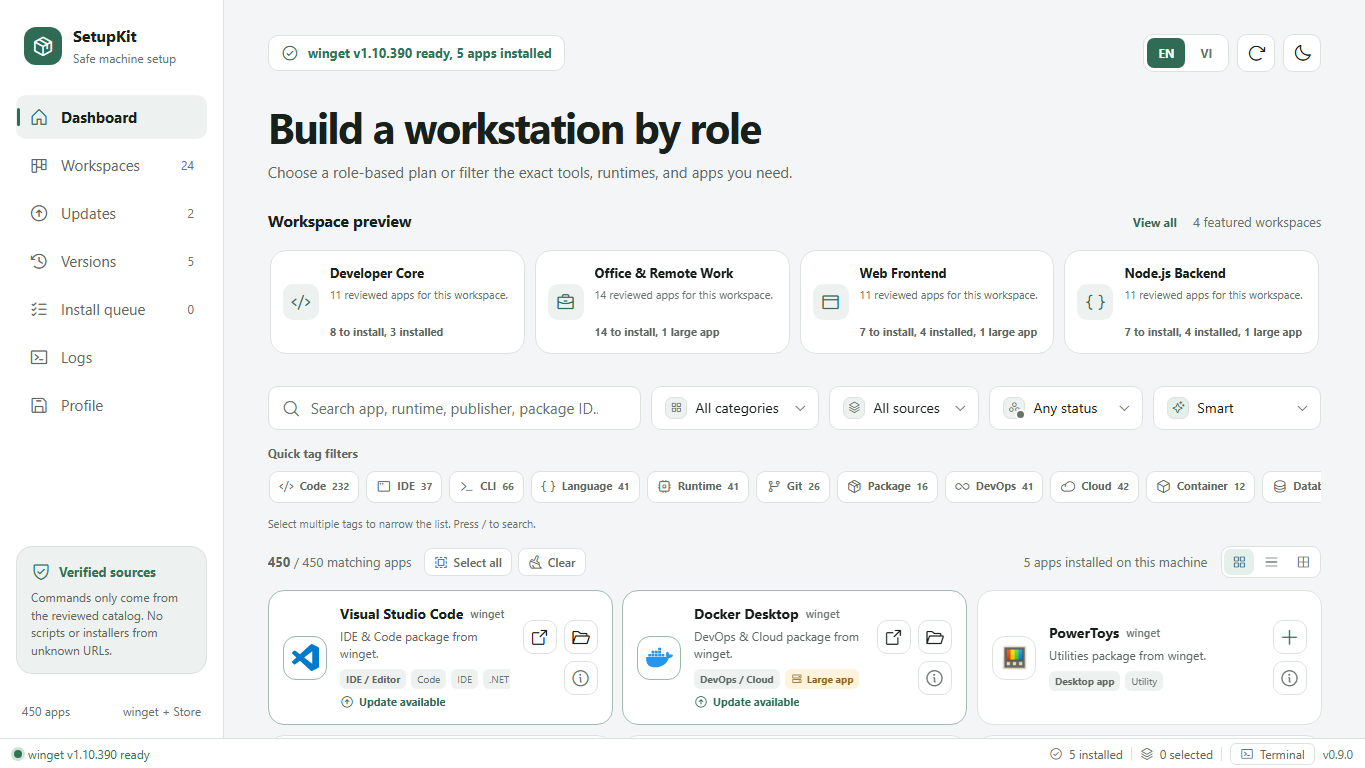Click the 0 selected status indicator

click(x=1176, y=755)
